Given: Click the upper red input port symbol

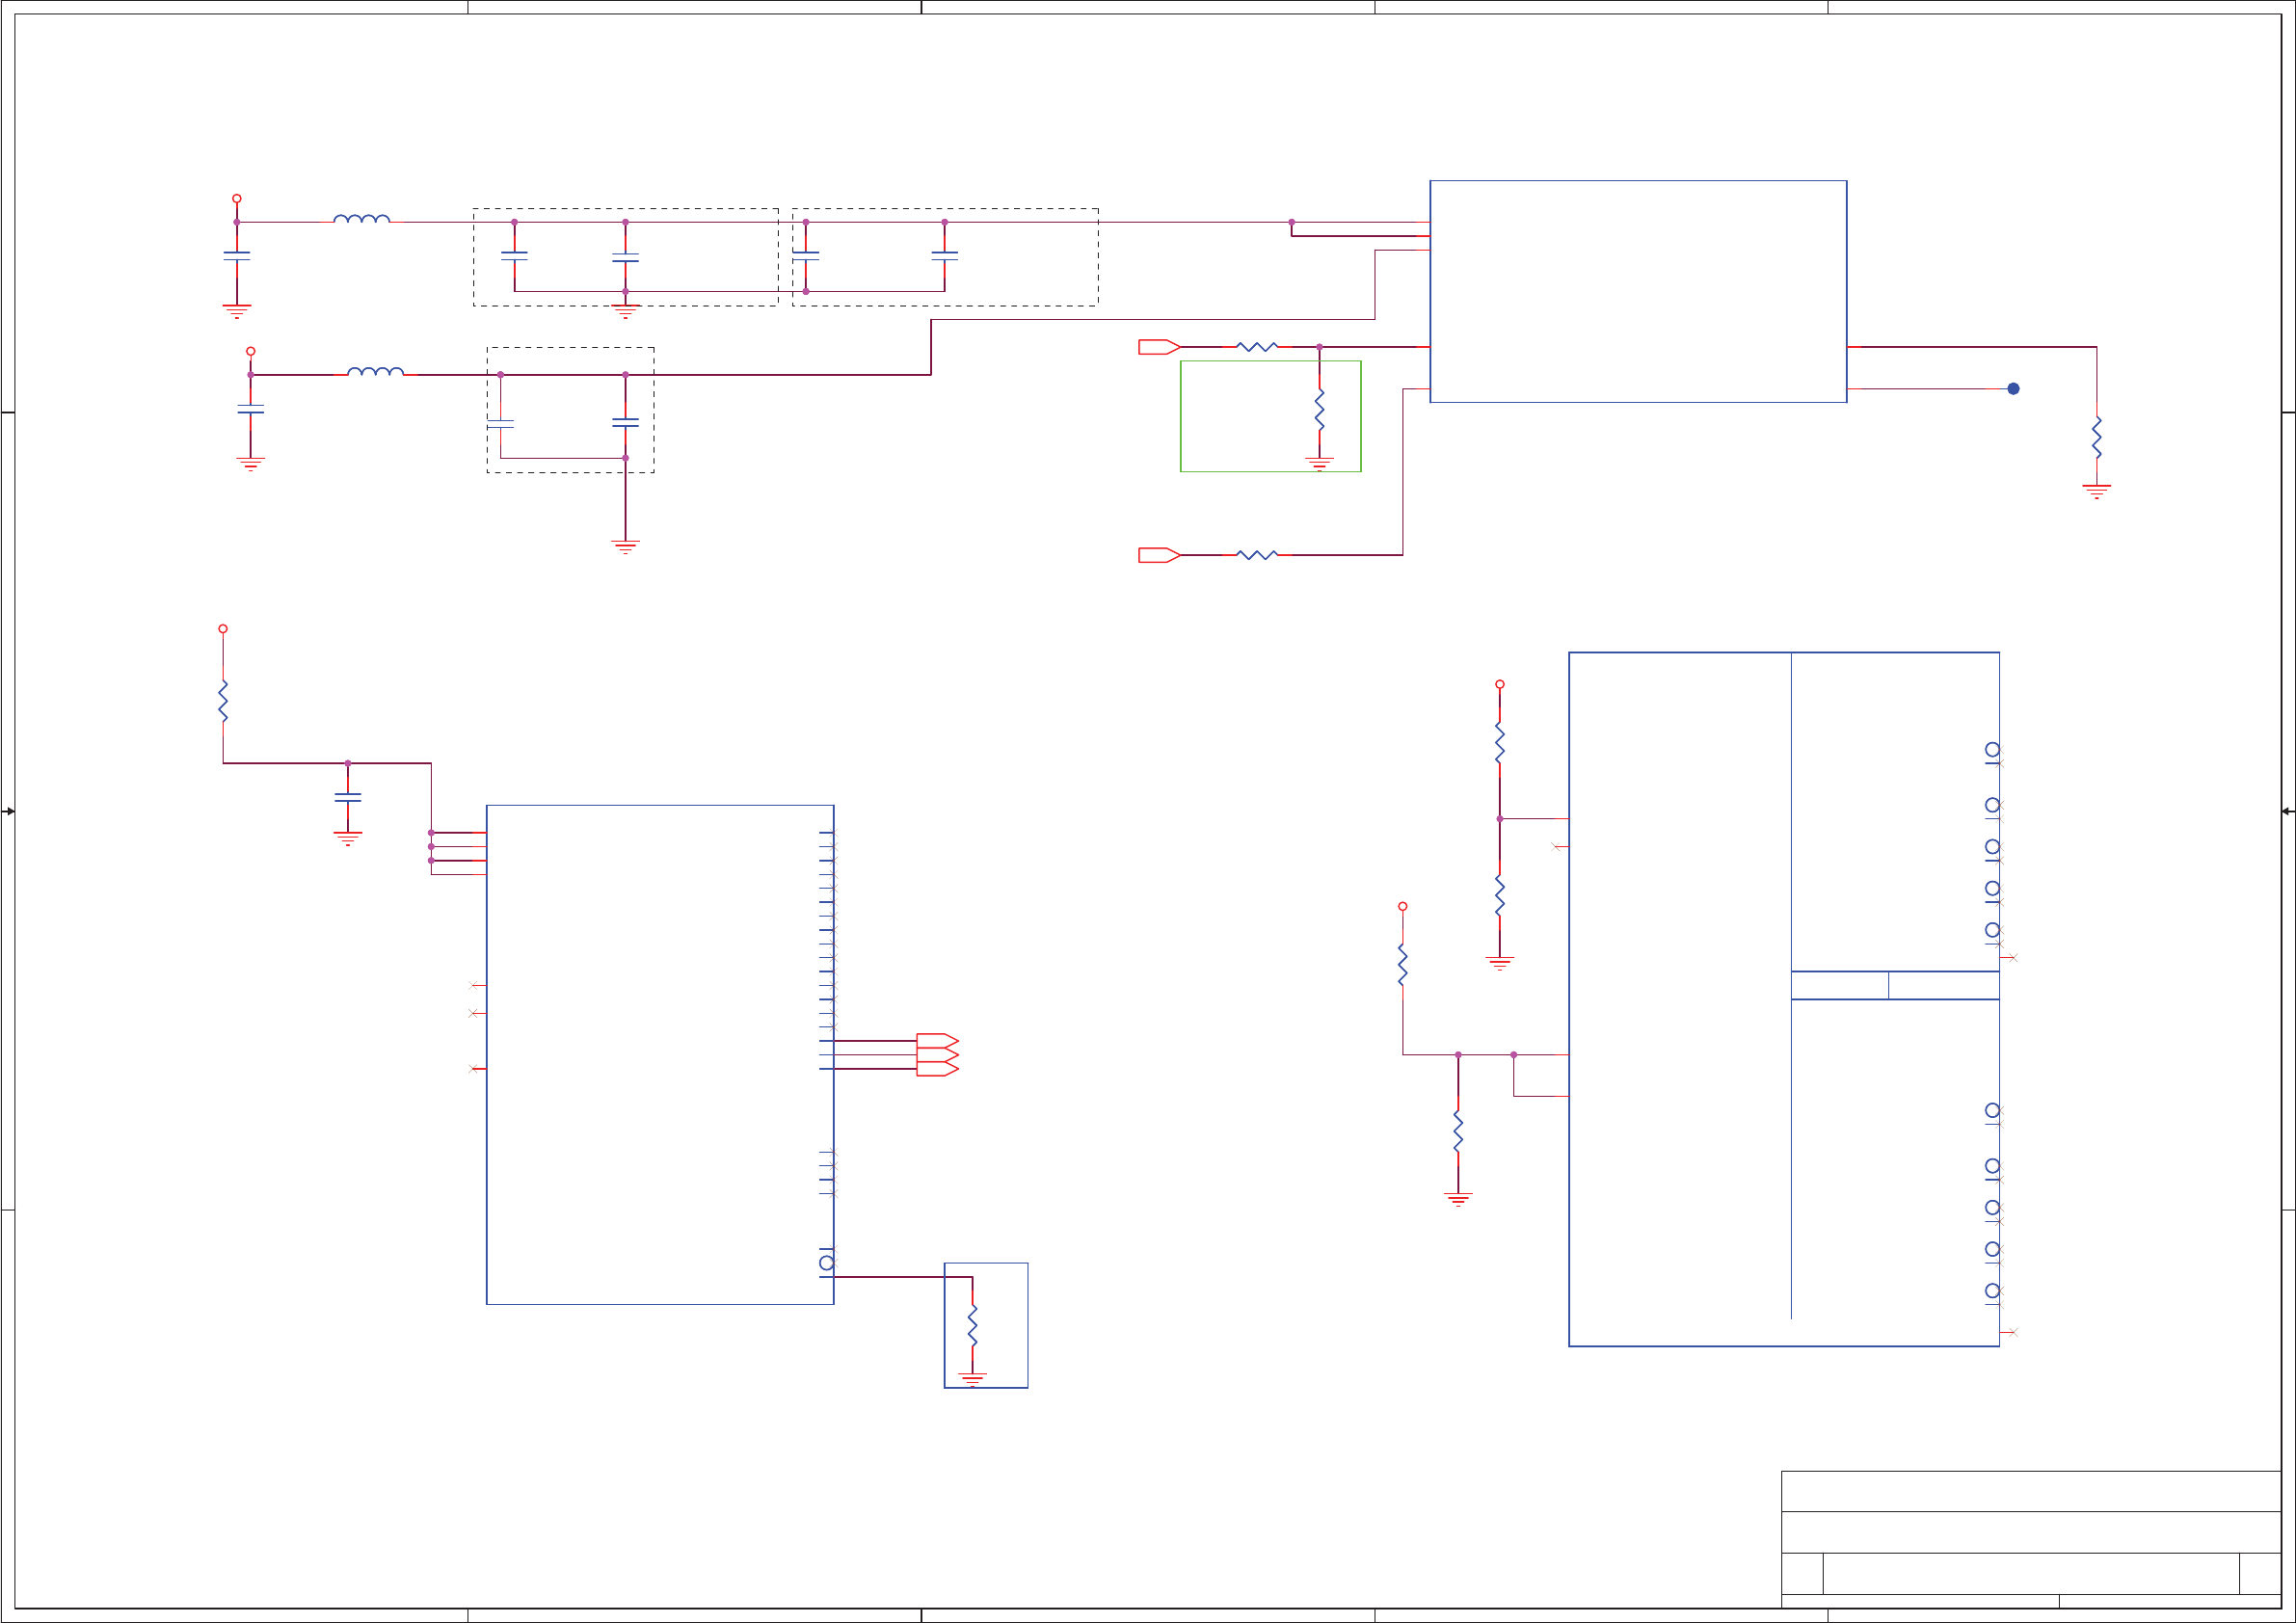Looking at the screenshot, I should tap(1158, 347).
